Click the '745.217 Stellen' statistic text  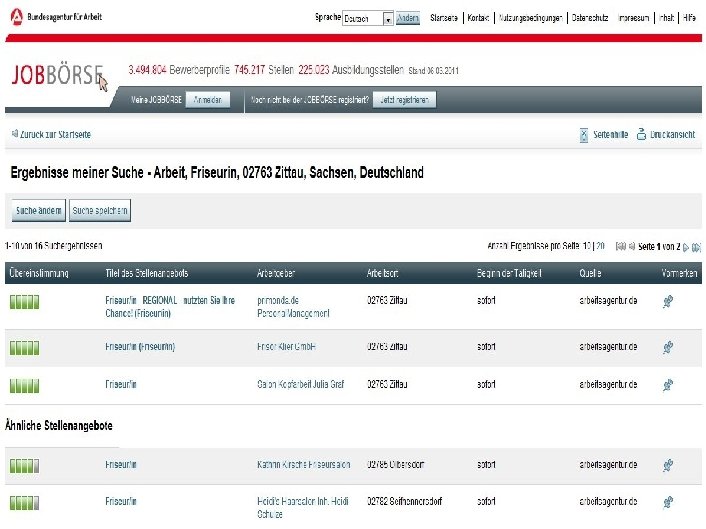point(264,70)
